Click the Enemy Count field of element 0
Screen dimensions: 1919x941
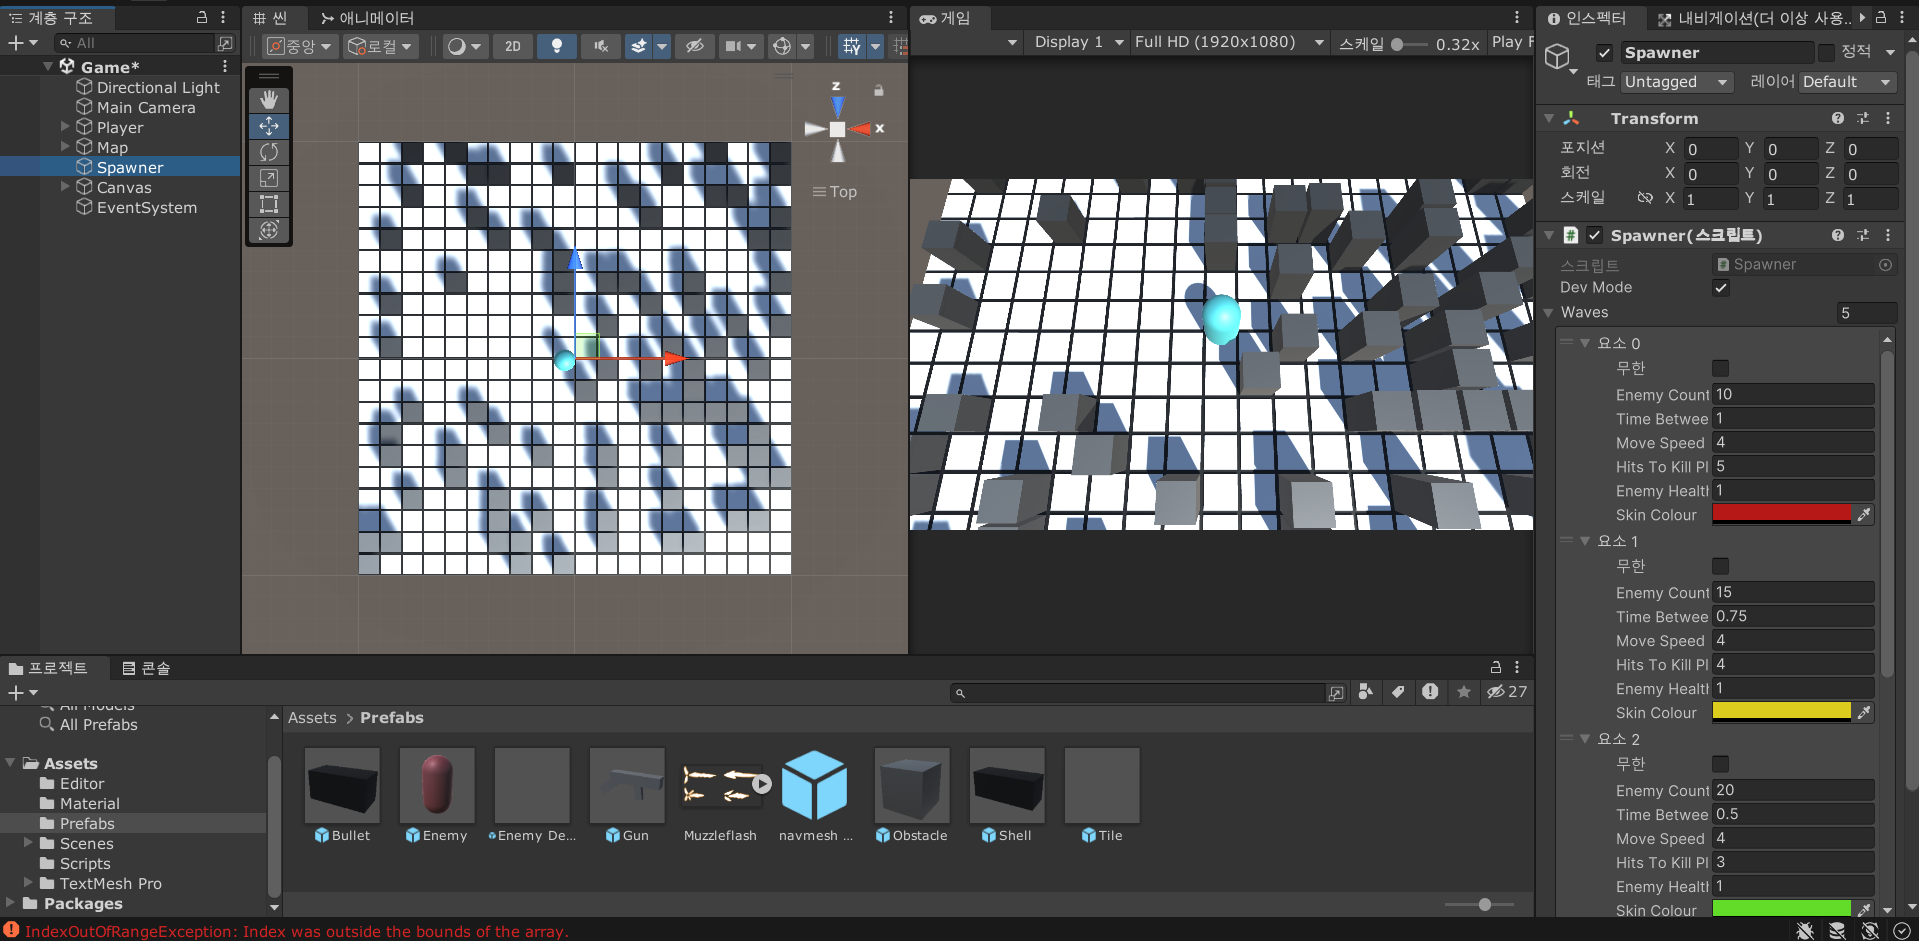pyautogui.click(x=1793, y=394)
